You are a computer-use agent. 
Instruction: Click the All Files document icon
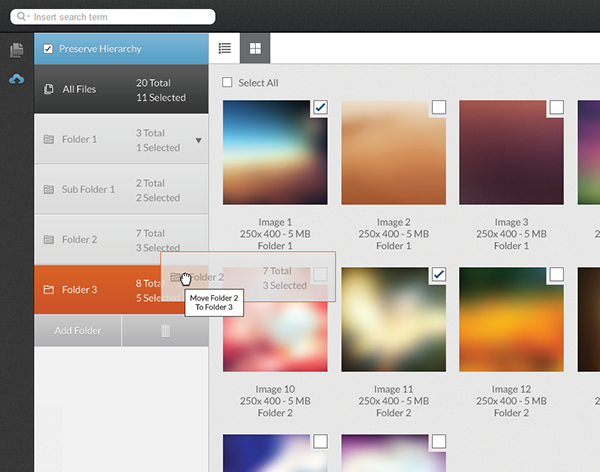49,89
